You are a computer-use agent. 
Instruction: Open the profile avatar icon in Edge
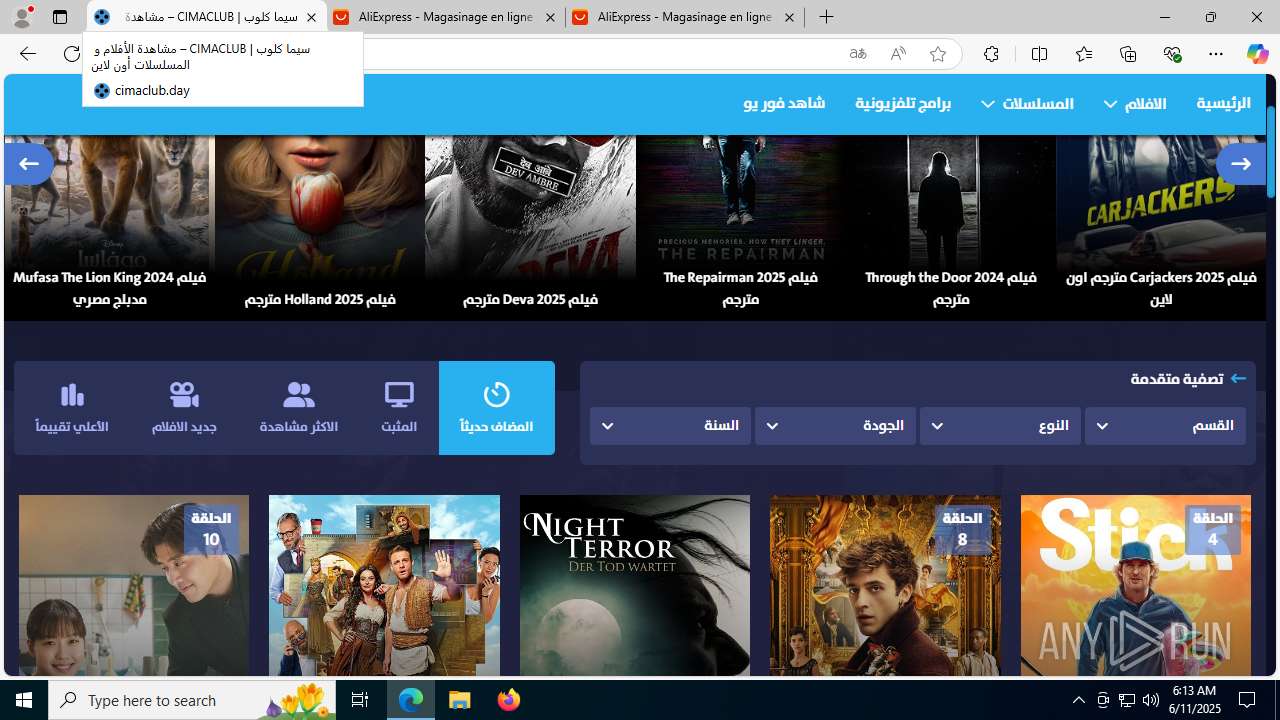pyautogui.click(x=23, y=17)
